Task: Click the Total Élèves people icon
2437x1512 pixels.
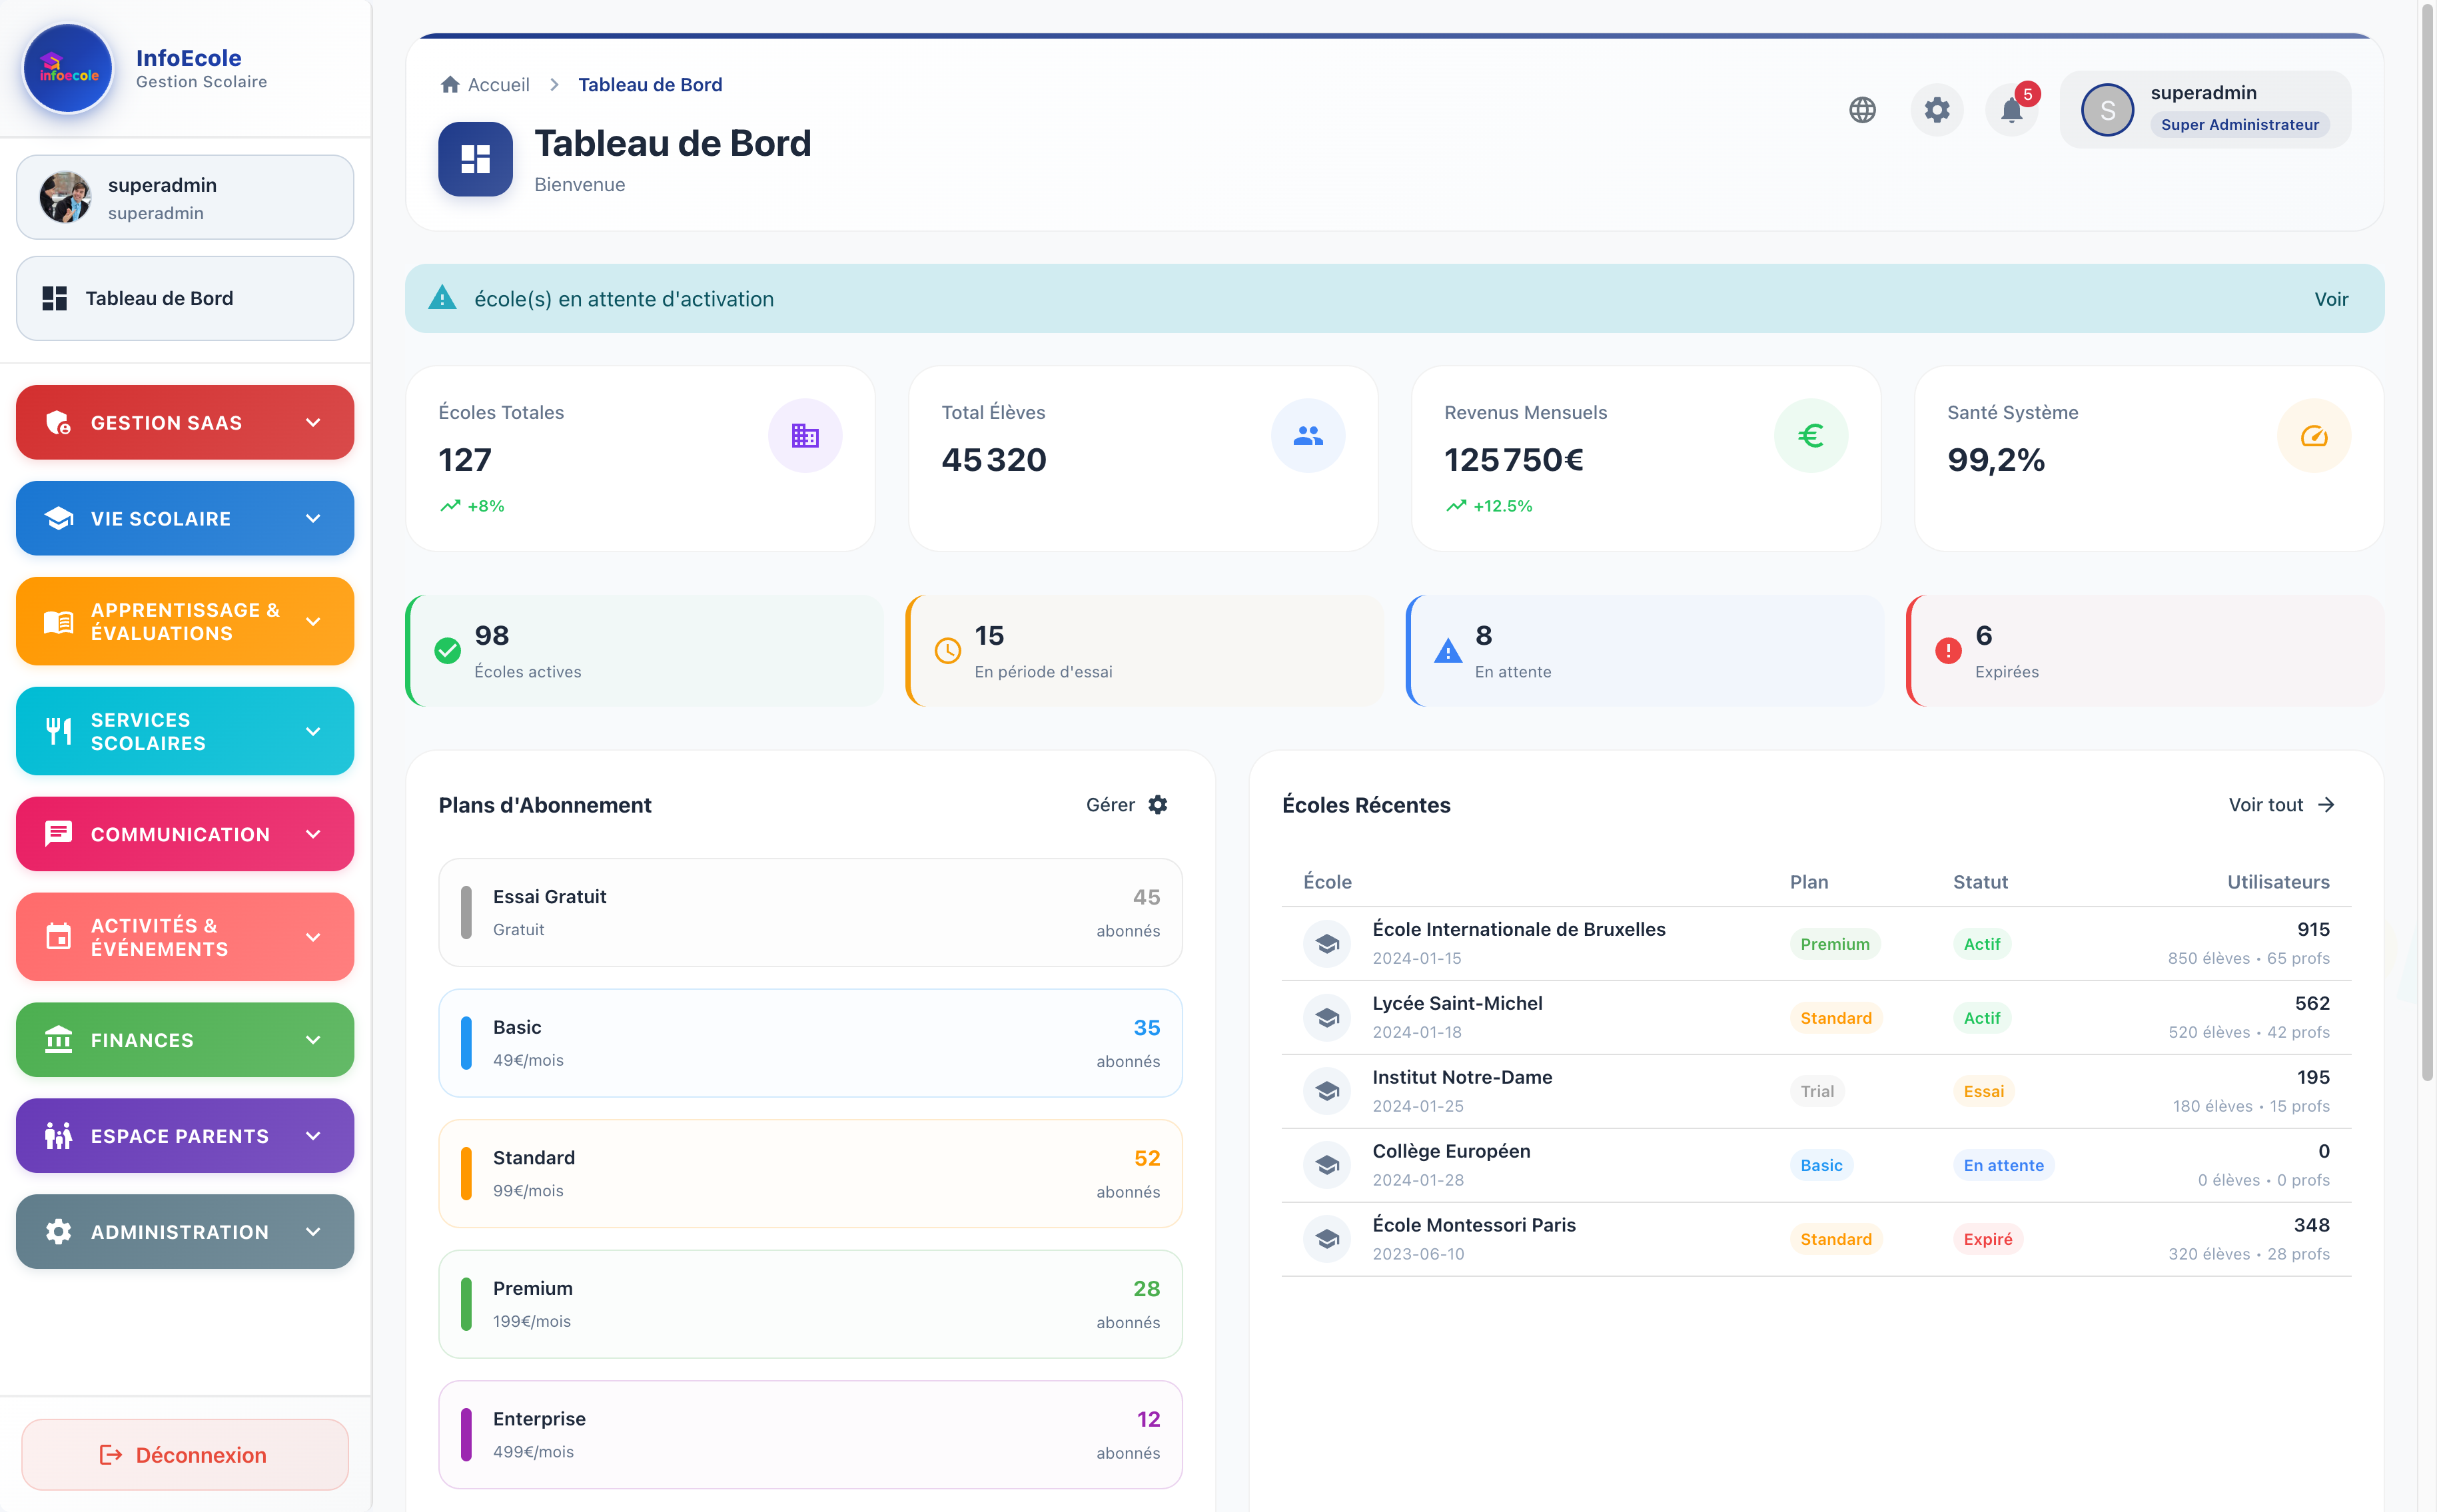Action: 1307,436
